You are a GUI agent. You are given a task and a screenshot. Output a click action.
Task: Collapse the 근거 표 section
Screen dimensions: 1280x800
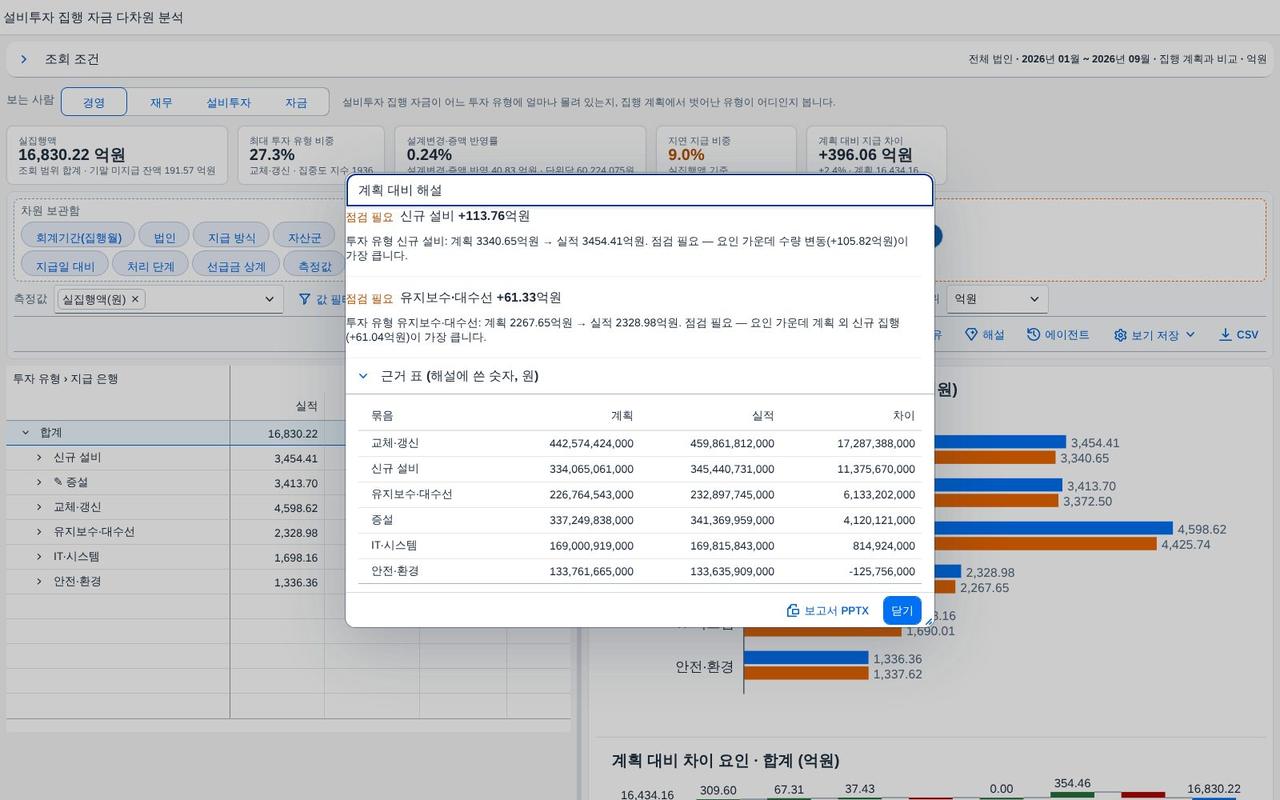pos(363,376)
